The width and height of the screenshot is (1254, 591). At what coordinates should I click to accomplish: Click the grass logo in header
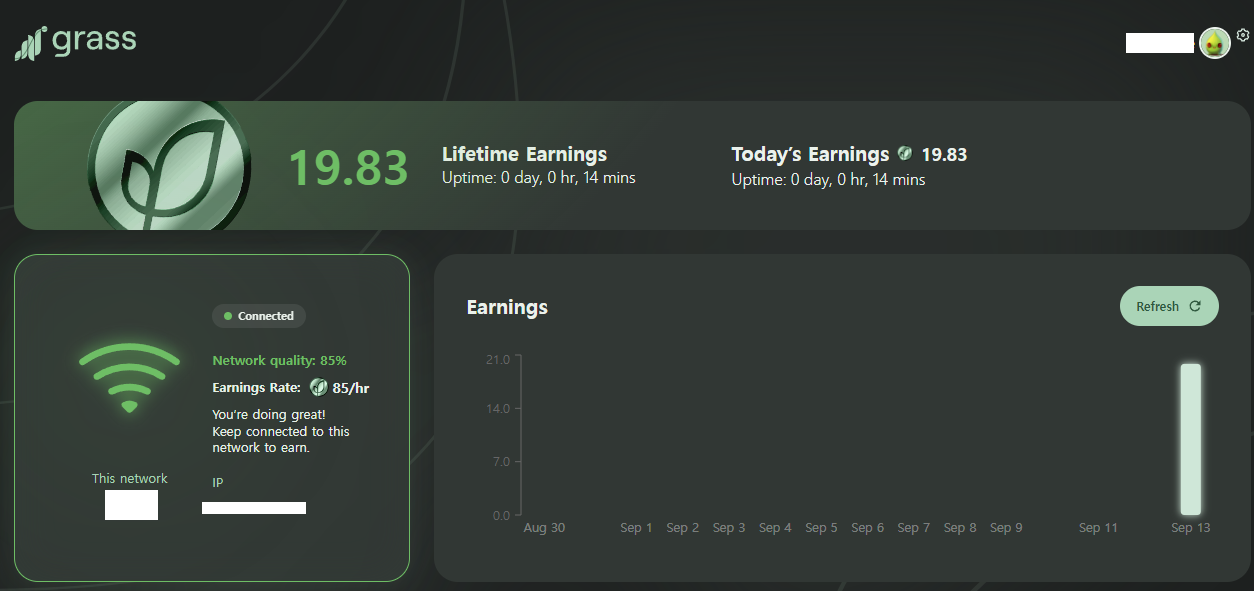pyautogui.click(x=75, y=43)
